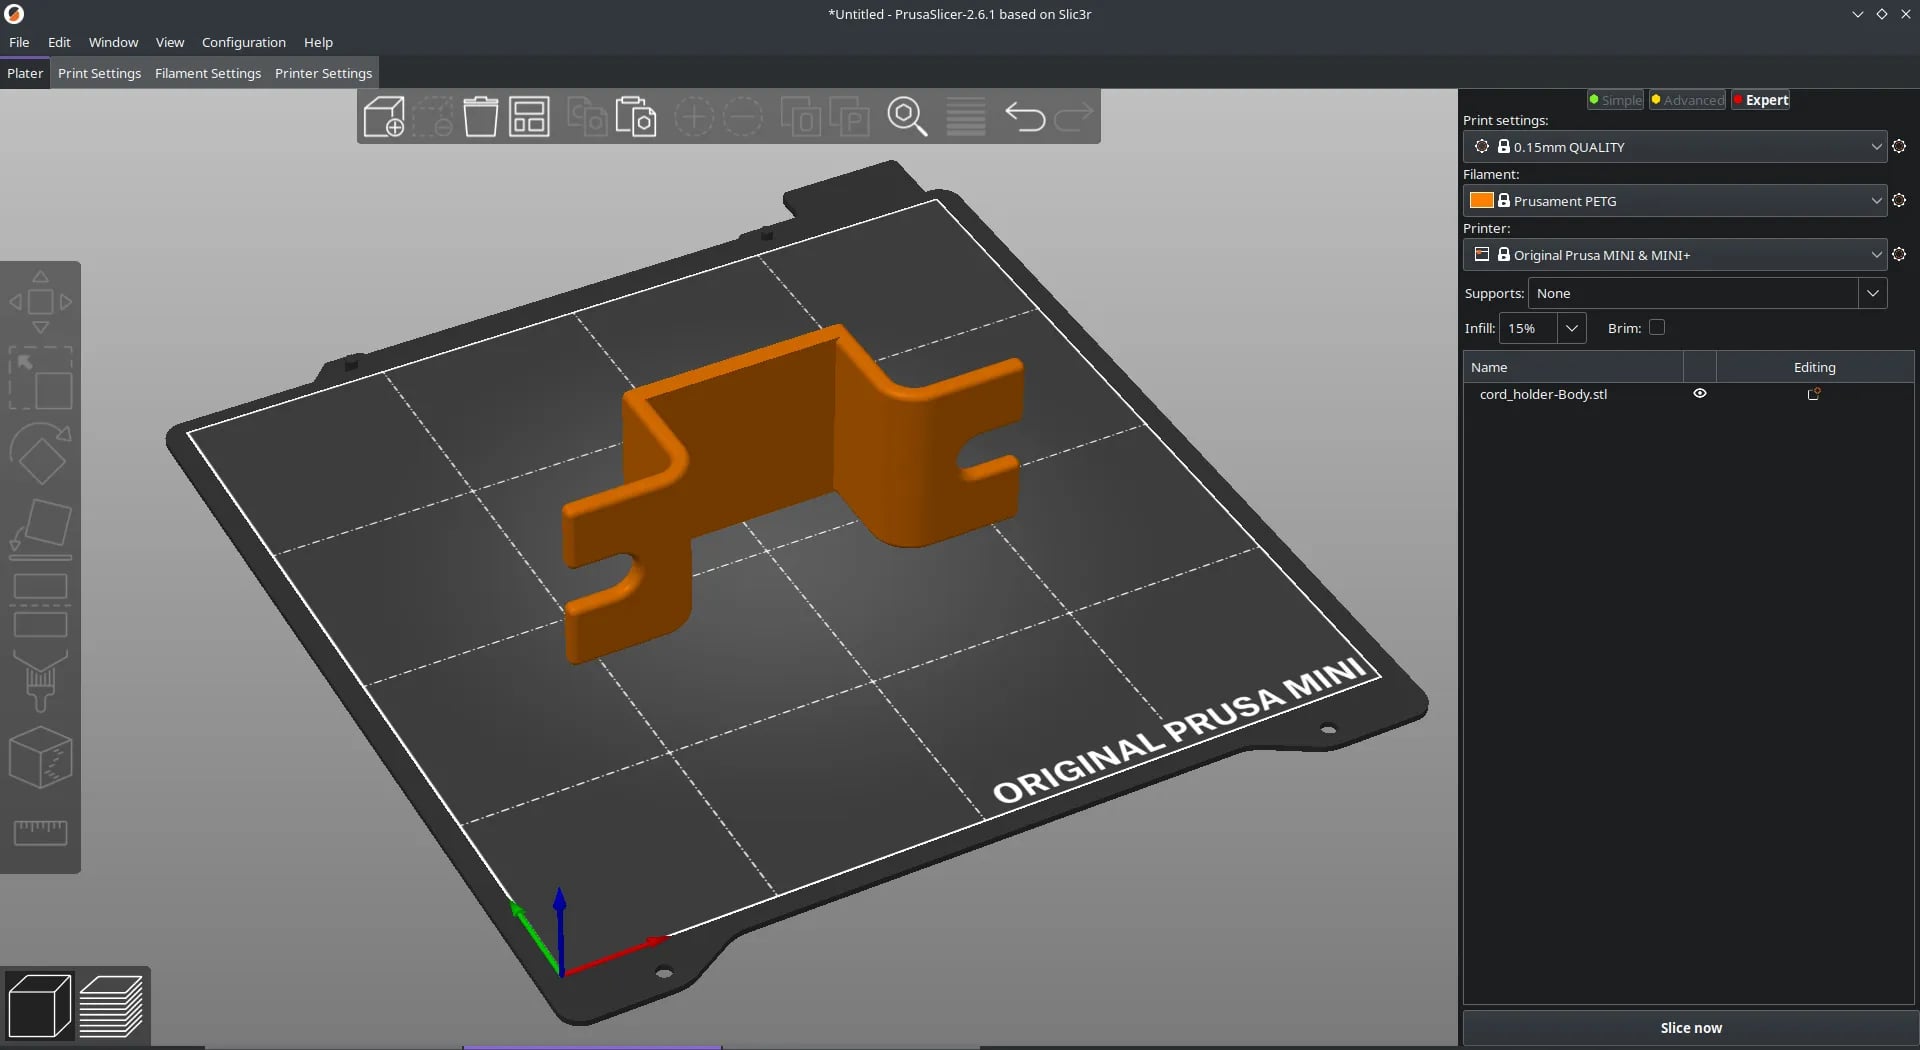This screenshot has height=1050, width=1920.
Task: Open printer preset edit gear icon
Action: tap(1899, 254)
